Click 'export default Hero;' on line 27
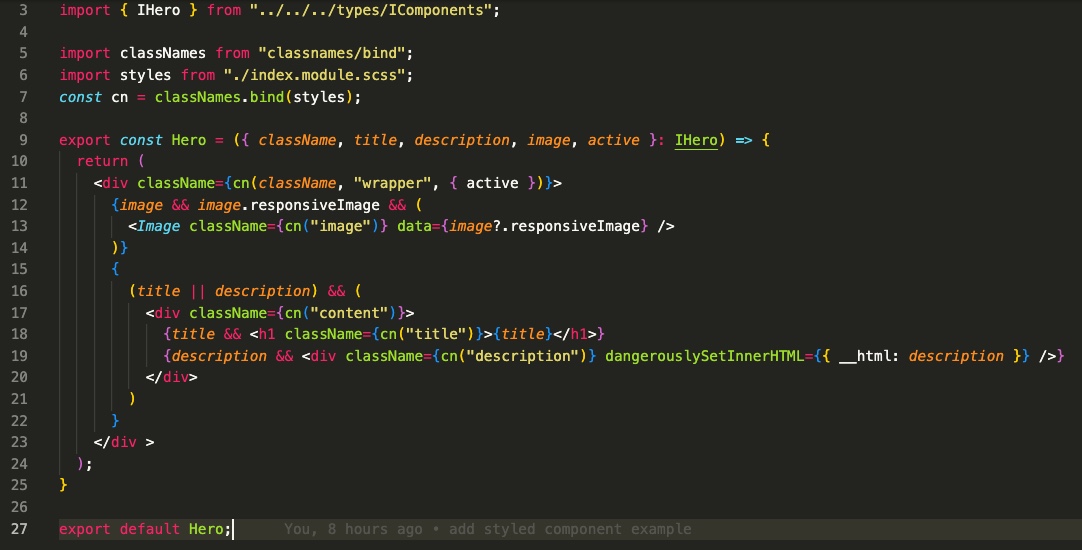 coord(145,529)
